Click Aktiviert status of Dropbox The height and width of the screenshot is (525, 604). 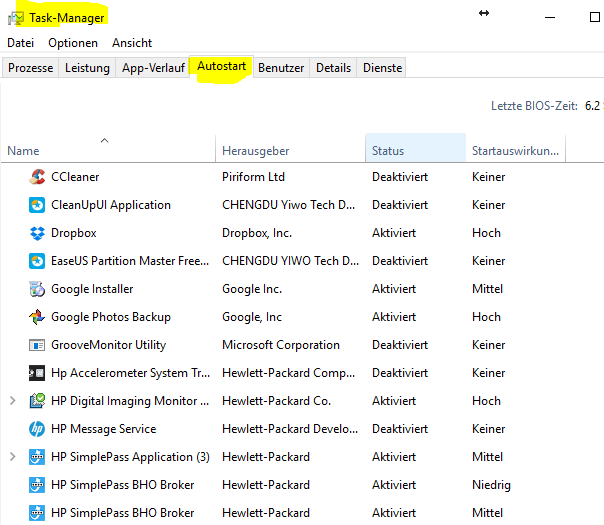click(394, 233)
